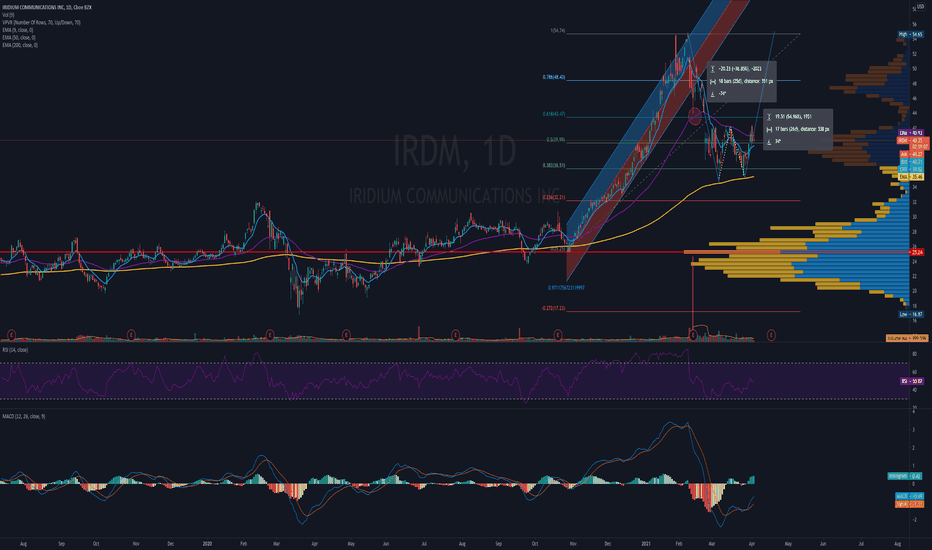932x550 pixels.
Task: Open the USD currency selector on the price scale
Action: click(x=921, y=7)
